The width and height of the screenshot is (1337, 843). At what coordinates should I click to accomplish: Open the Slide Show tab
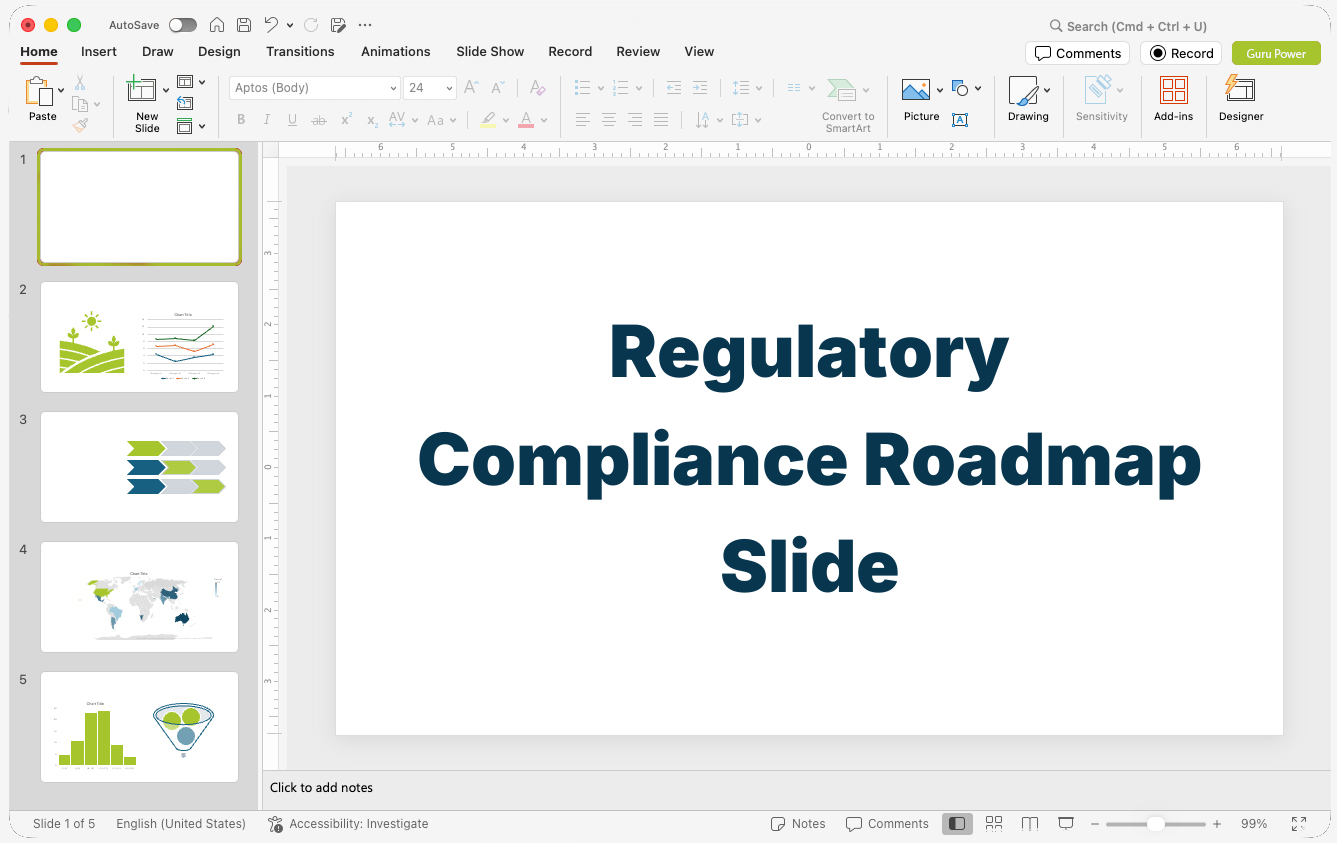(490, 52)
